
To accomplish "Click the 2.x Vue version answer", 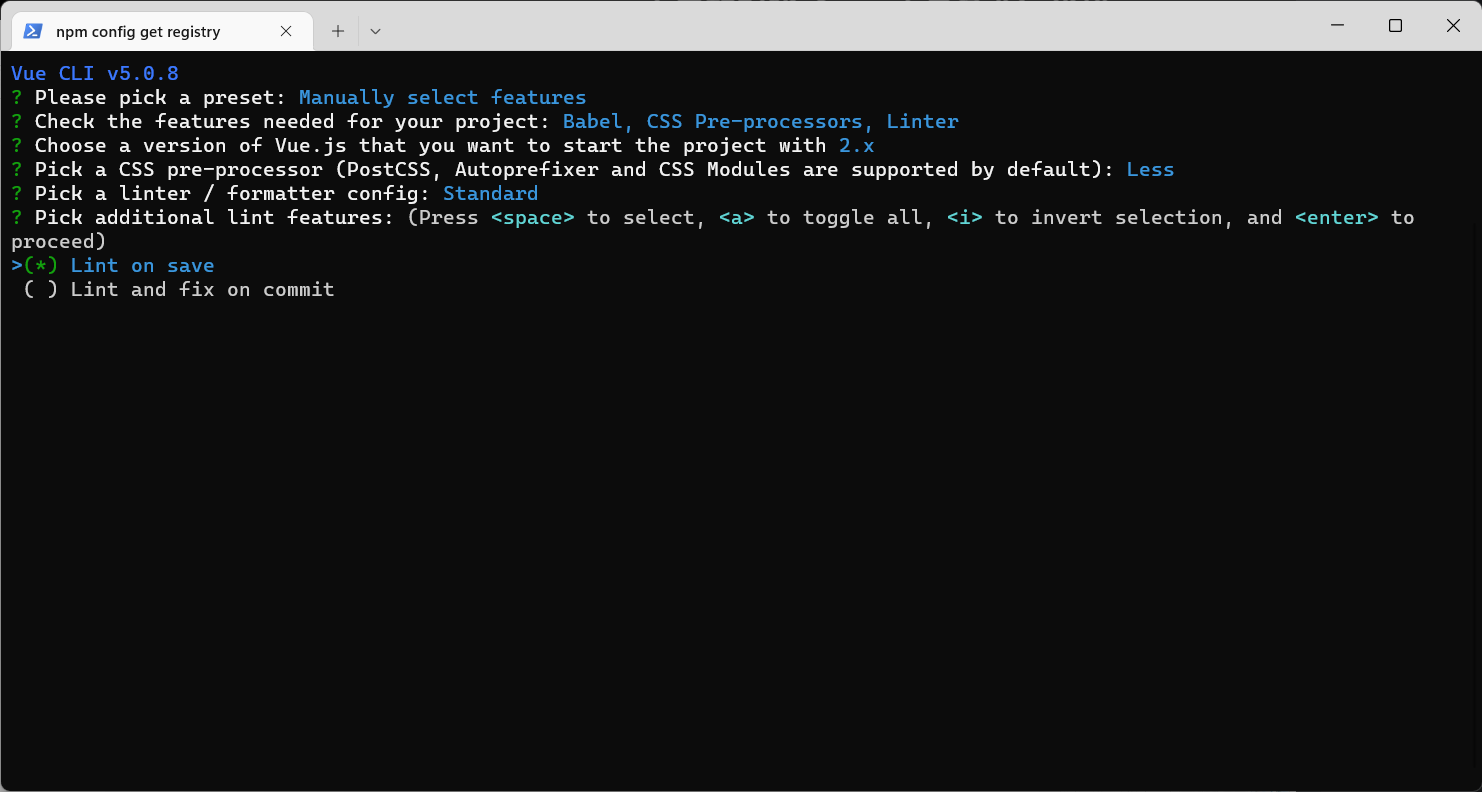I will (x=857, y=145).
